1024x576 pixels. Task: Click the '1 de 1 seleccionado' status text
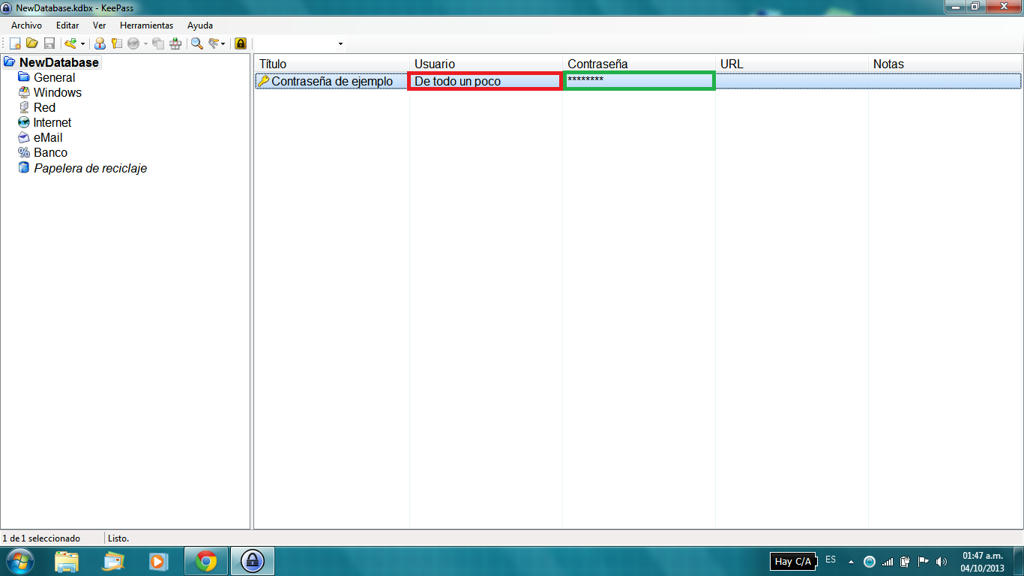[x=41, y=538]
